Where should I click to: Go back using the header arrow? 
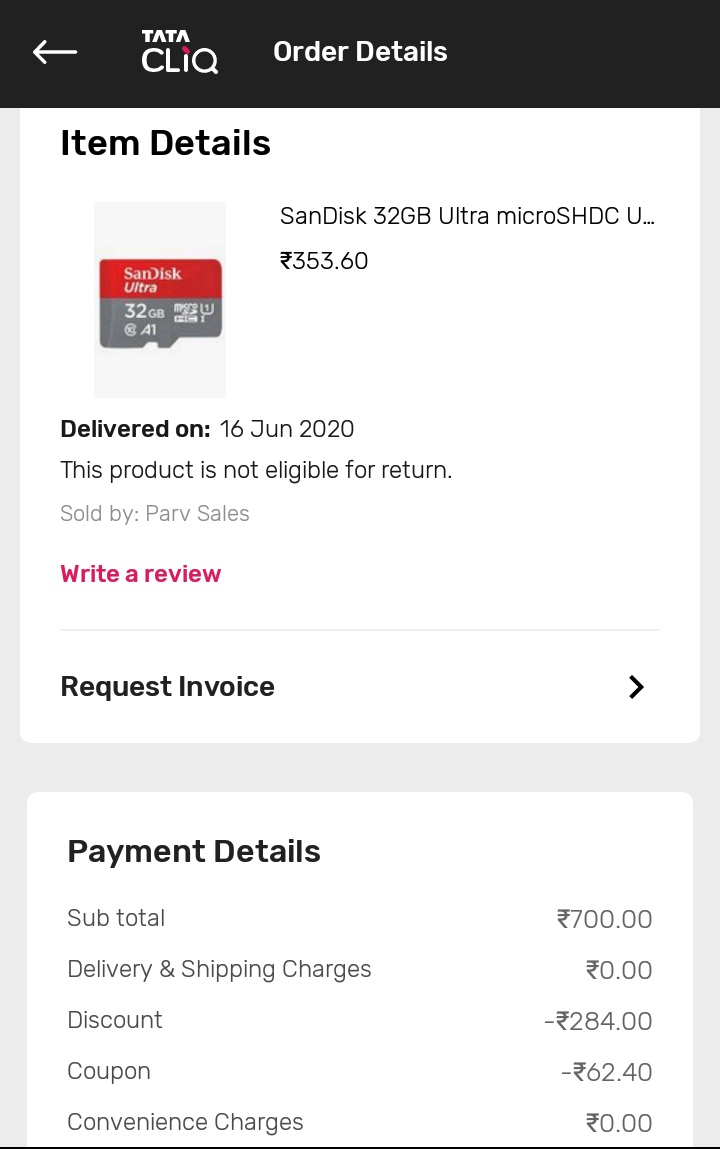[55, 52]
